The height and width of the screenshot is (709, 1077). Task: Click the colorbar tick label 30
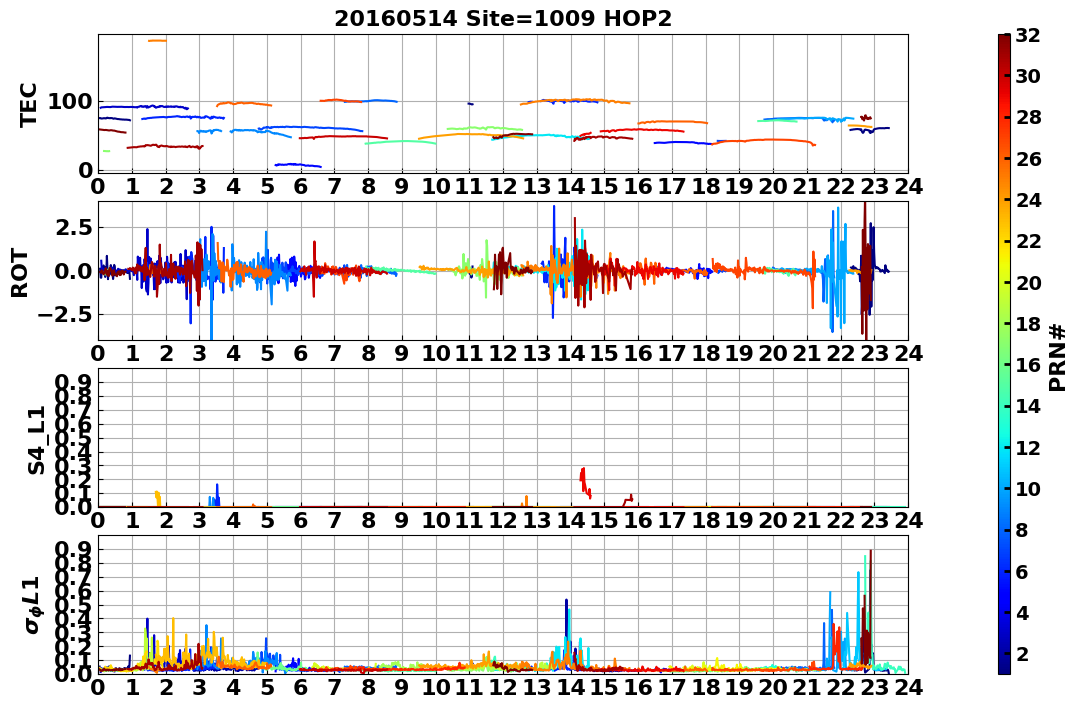click(1027, 76)
